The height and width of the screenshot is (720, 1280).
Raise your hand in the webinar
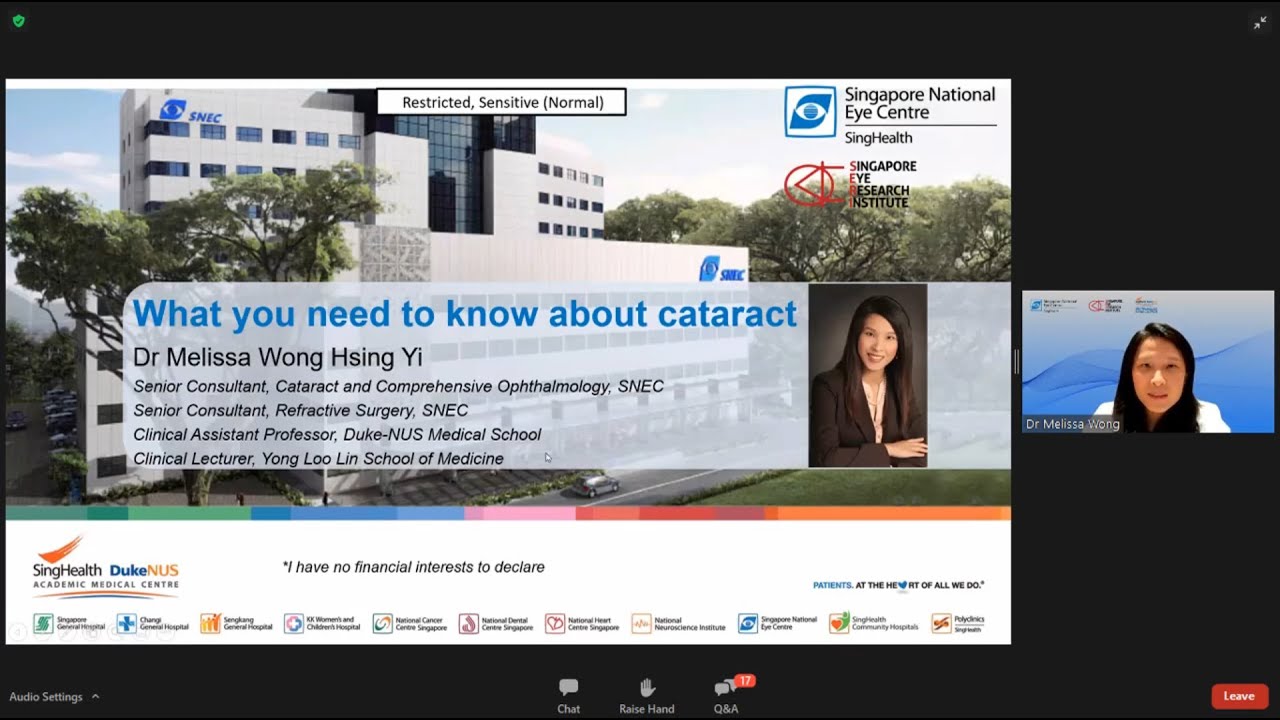[646, 695]
